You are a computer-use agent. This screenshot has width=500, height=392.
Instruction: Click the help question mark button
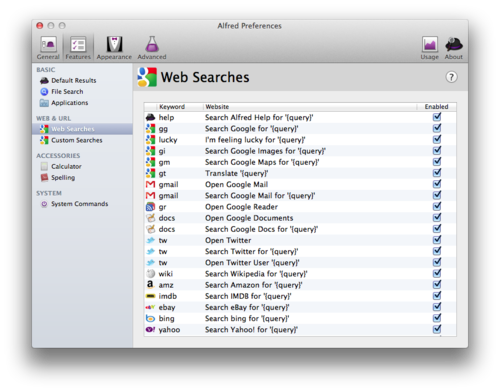[x=451, y=77]
